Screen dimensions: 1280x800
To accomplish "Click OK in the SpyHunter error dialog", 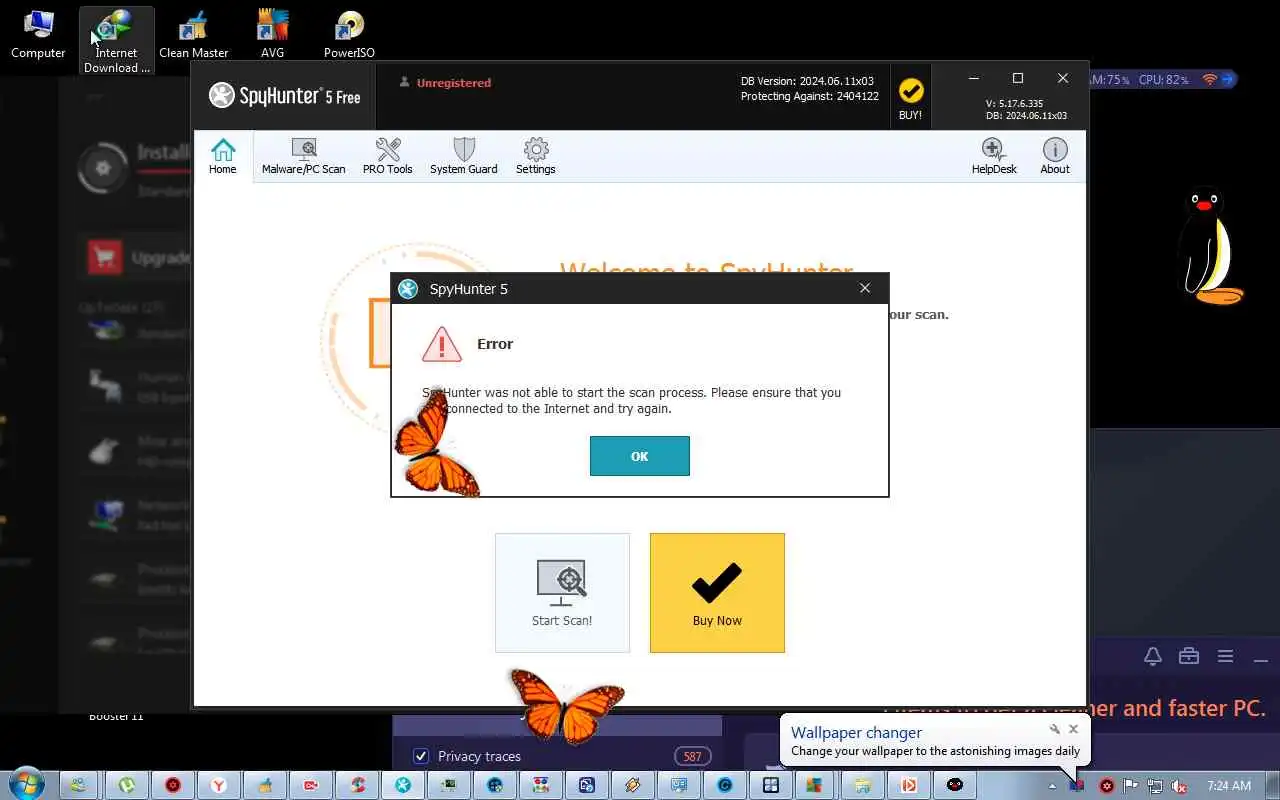I will pos(639,456).
